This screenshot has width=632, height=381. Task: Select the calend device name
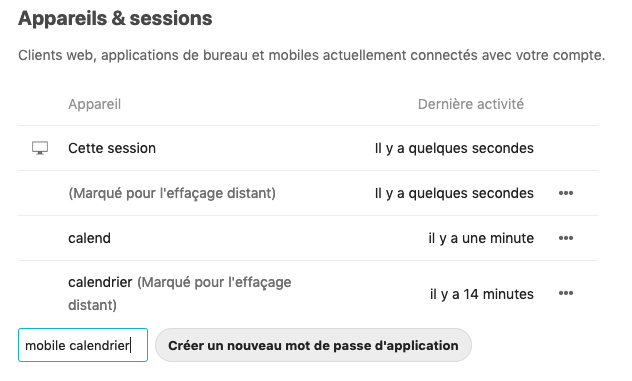click(89, 238)
